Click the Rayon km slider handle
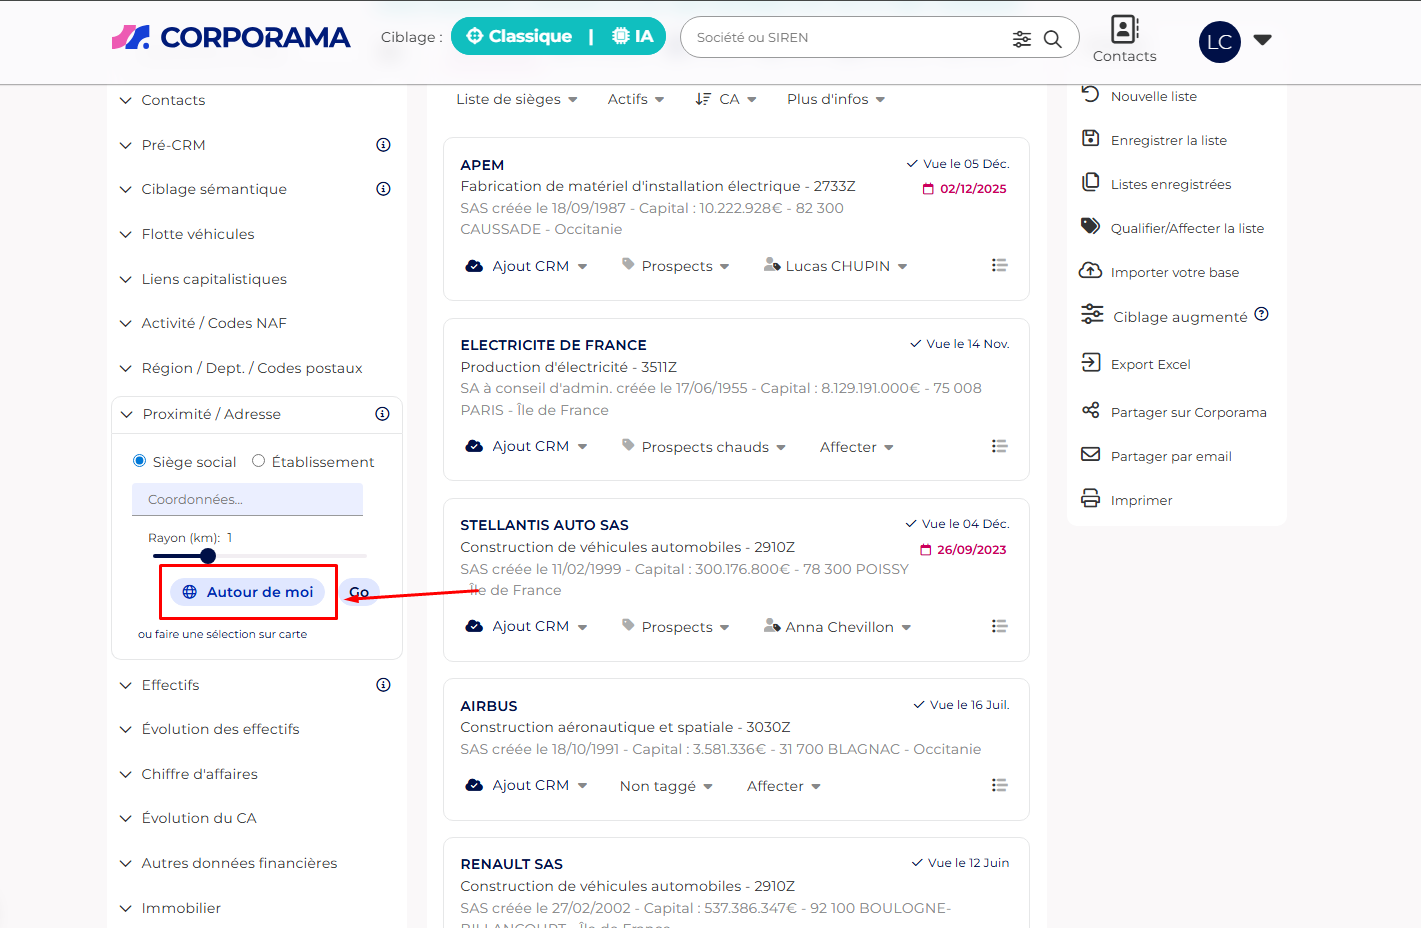The width and height of the screenshot is (1421, 928). pos(208,556)
